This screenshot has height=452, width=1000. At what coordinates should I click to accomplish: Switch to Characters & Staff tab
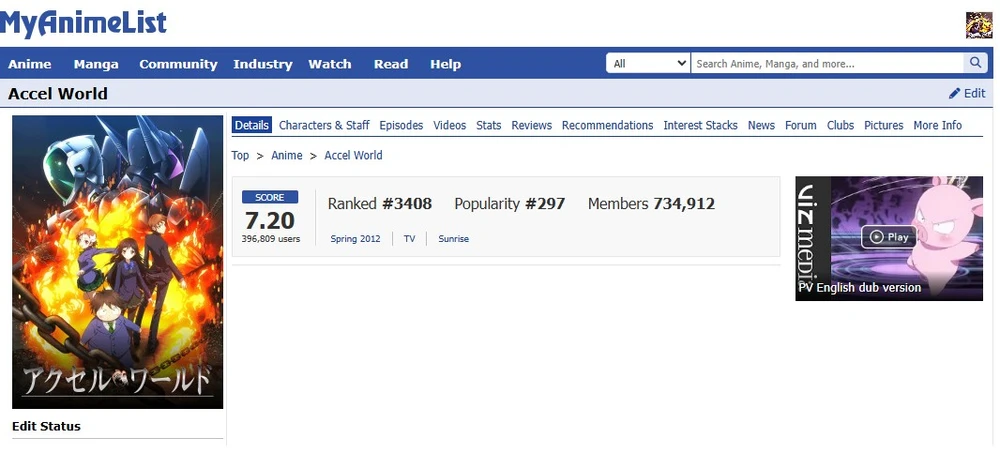tap(324, 125)
